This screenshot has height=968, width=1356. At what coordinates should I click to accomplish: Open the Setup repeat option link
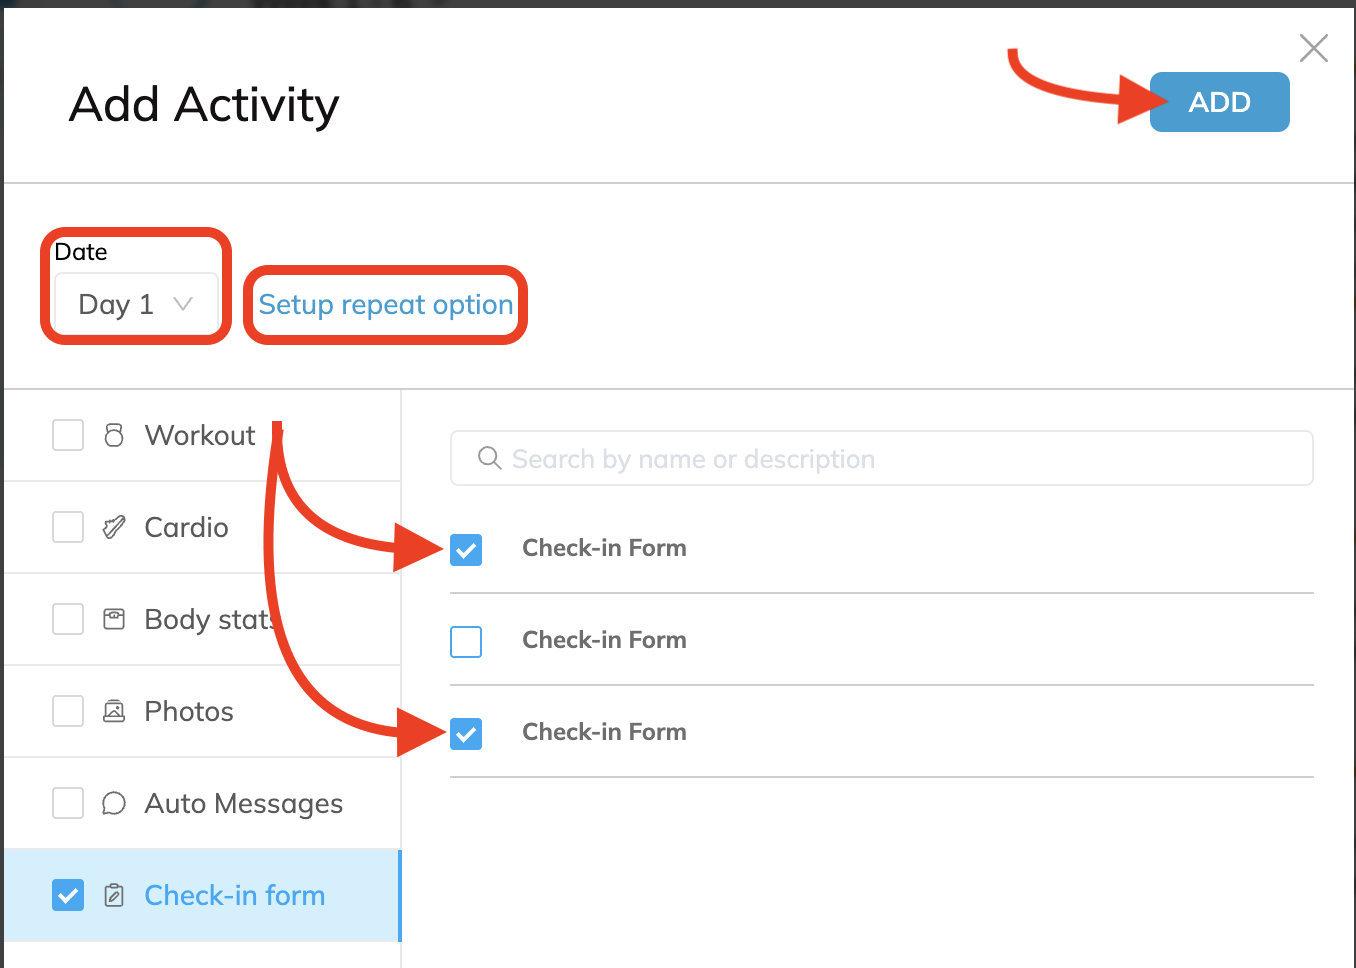(385, 304)
